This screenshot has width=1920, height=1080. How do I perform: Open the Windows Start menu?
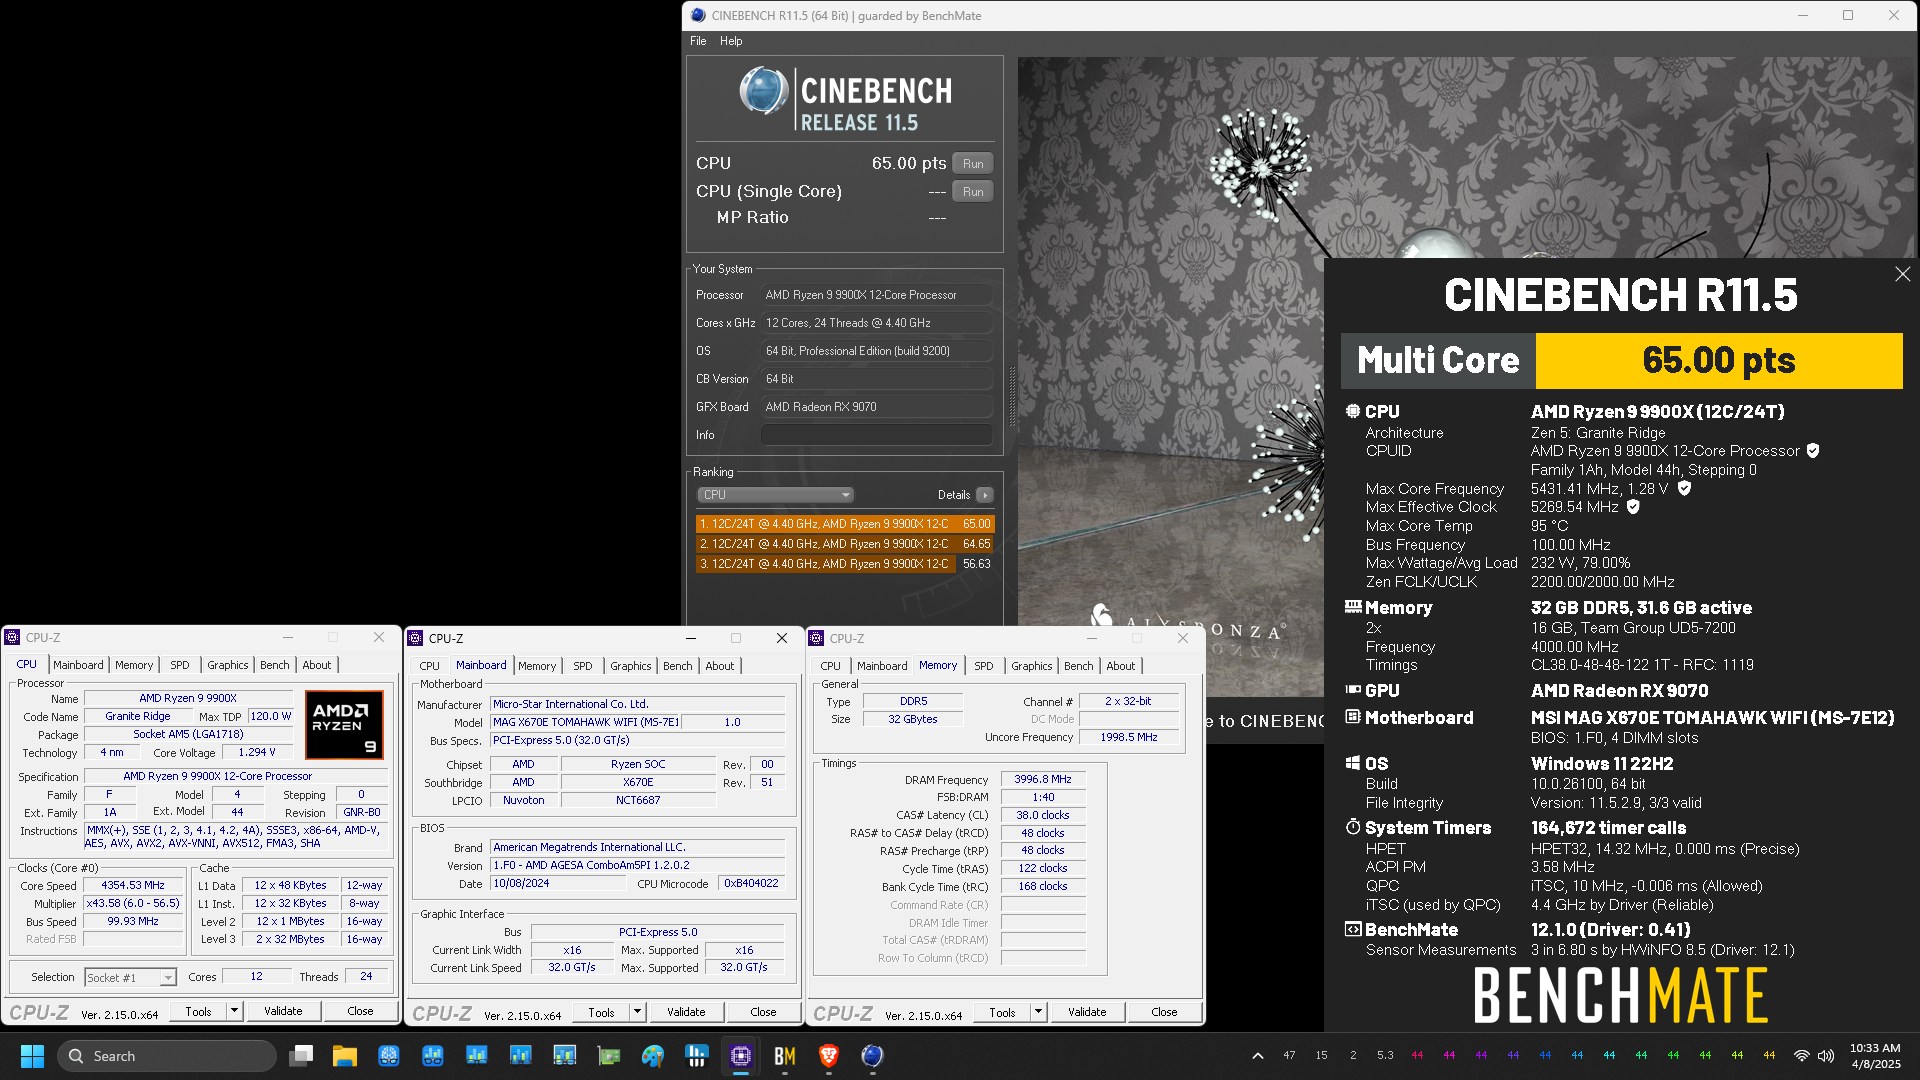point(32,1056)
